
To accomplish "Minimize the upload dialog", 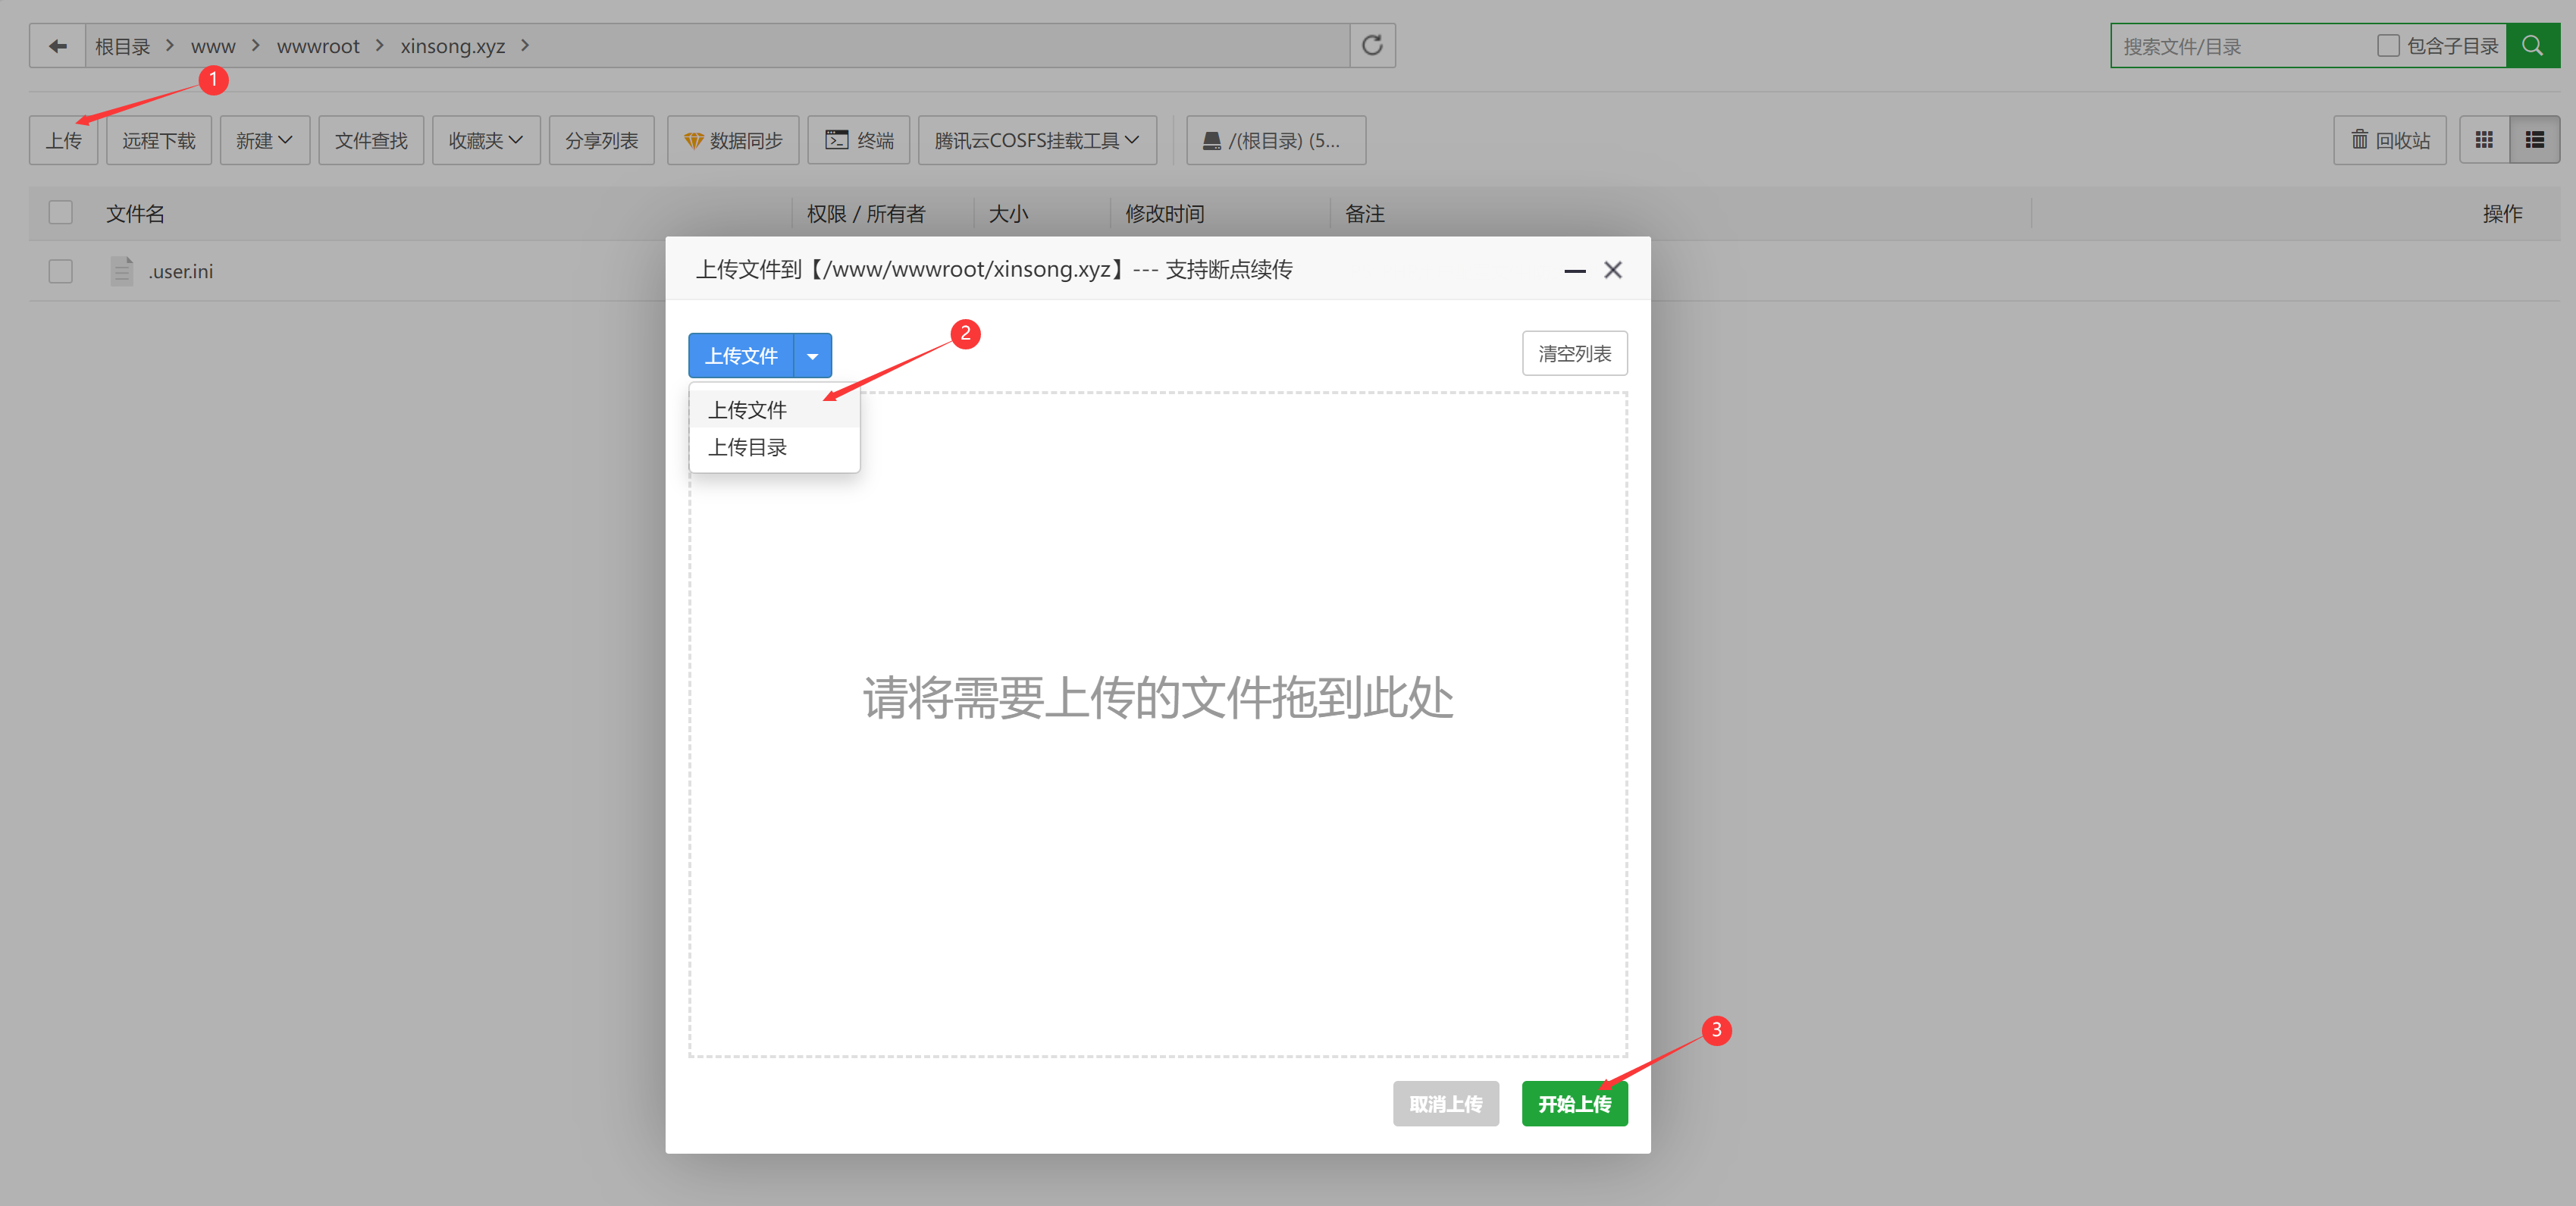I will 1575,270.
